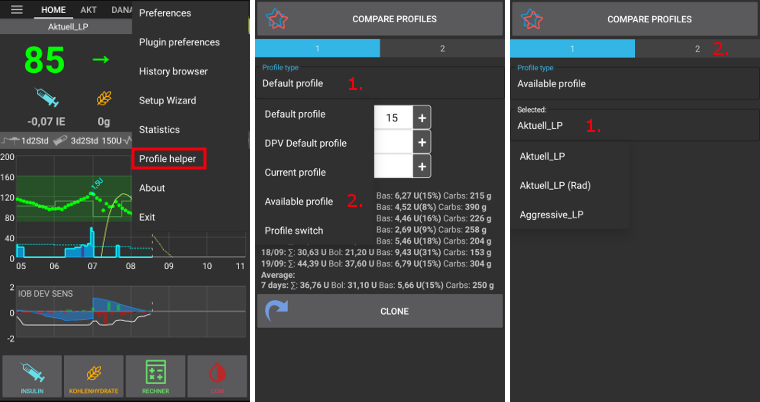The width and height of the screenshot is (760, 402).
Task: Choose Profile switch option in dropdown list
Action: coord(294,231)
